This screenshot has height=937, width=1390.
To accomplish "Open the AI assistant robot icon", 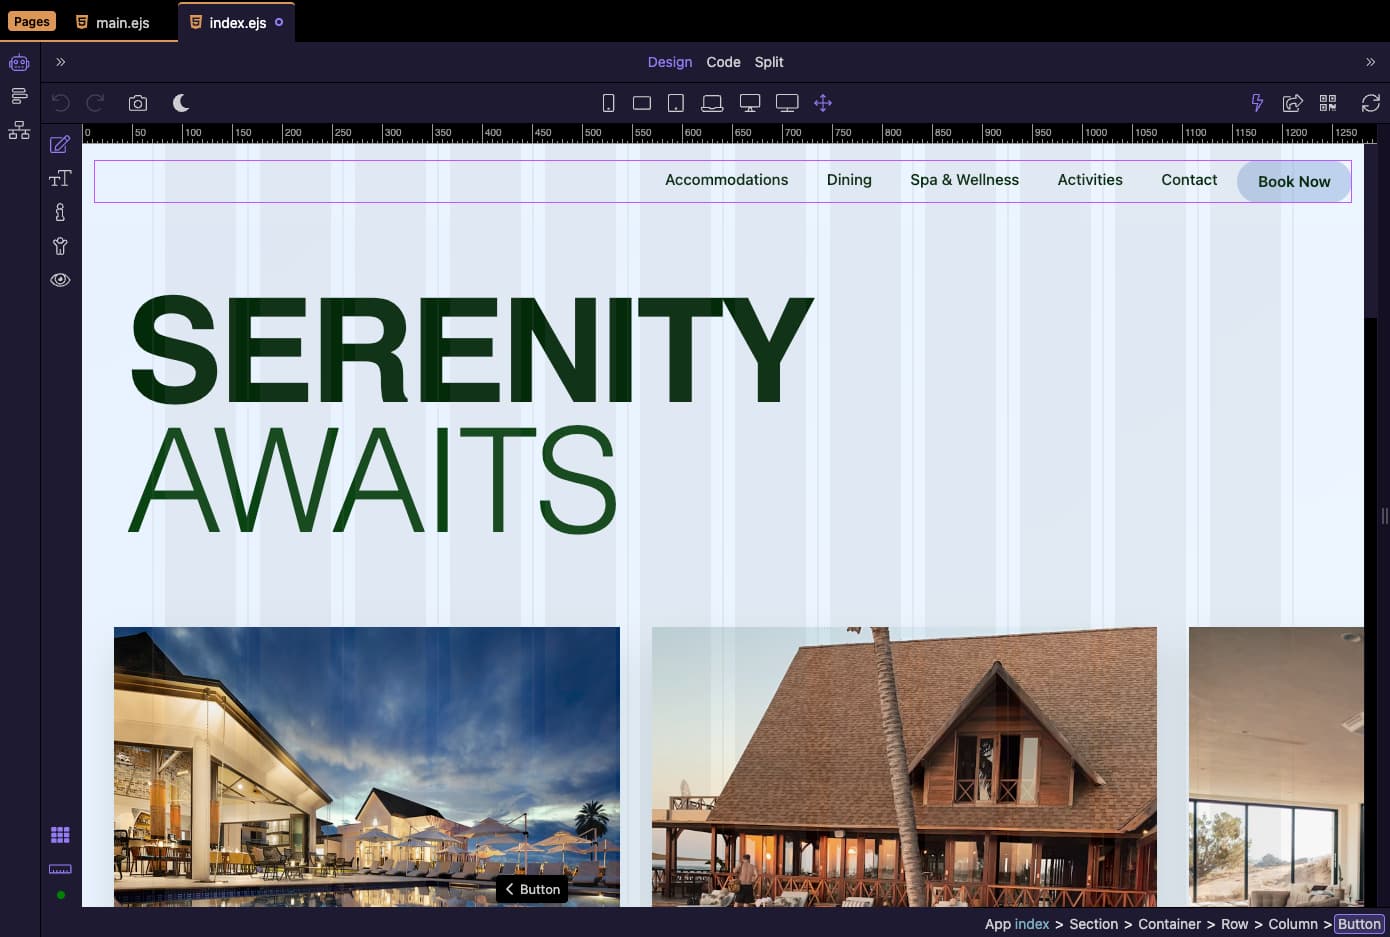I will [x=19, y=63].
